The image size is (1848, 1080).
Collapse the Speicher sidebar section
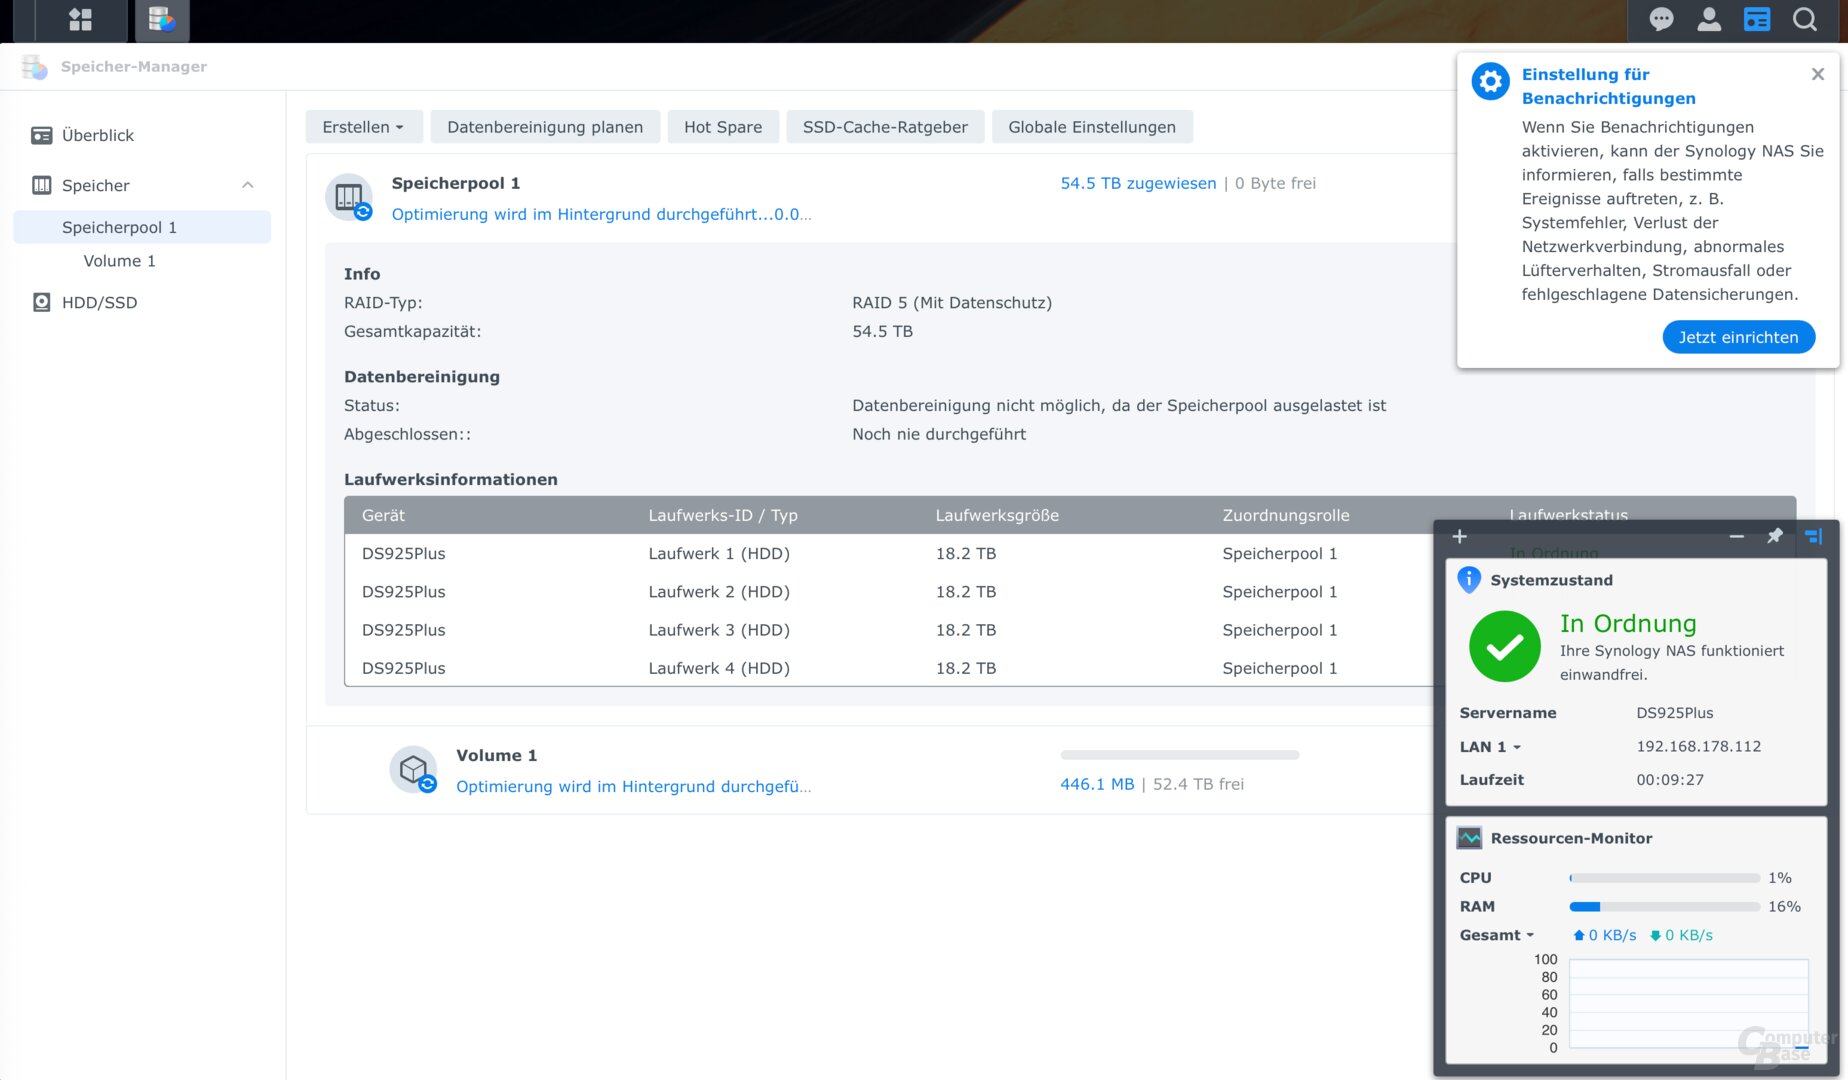click(248, 185)
